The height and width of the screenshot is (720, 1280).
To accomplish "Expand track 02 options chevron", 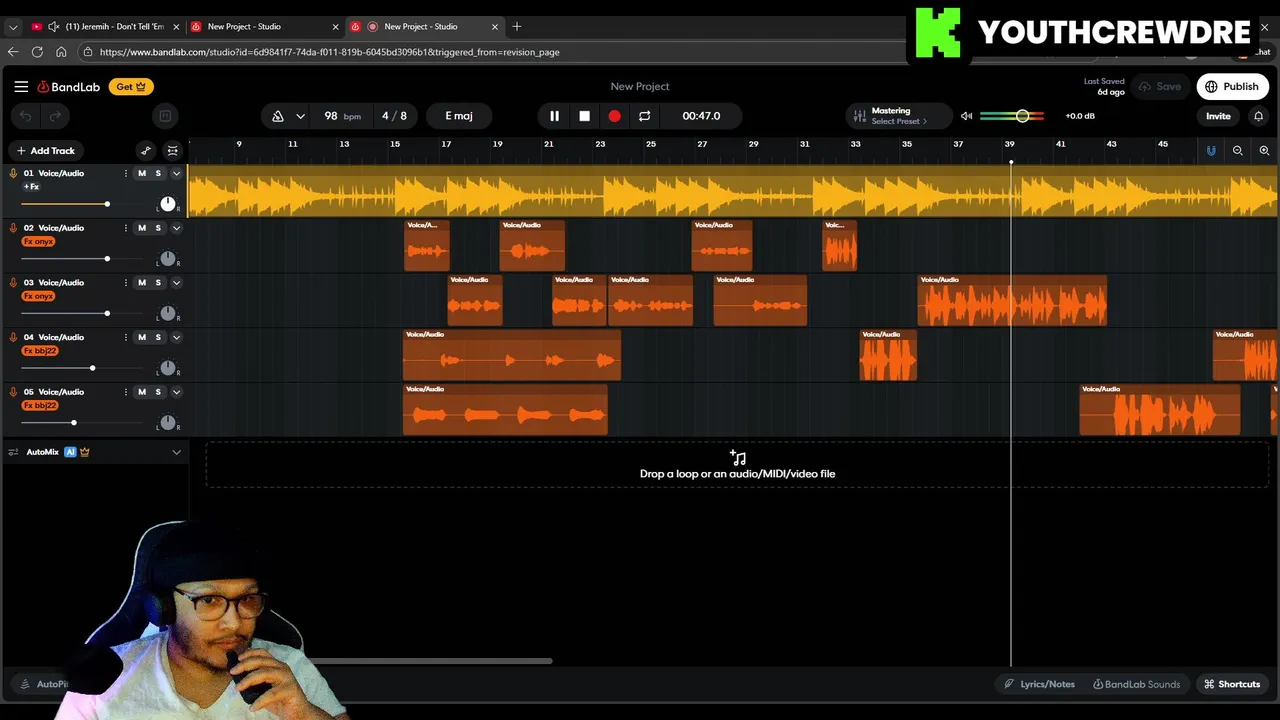I will pos(176,228).
